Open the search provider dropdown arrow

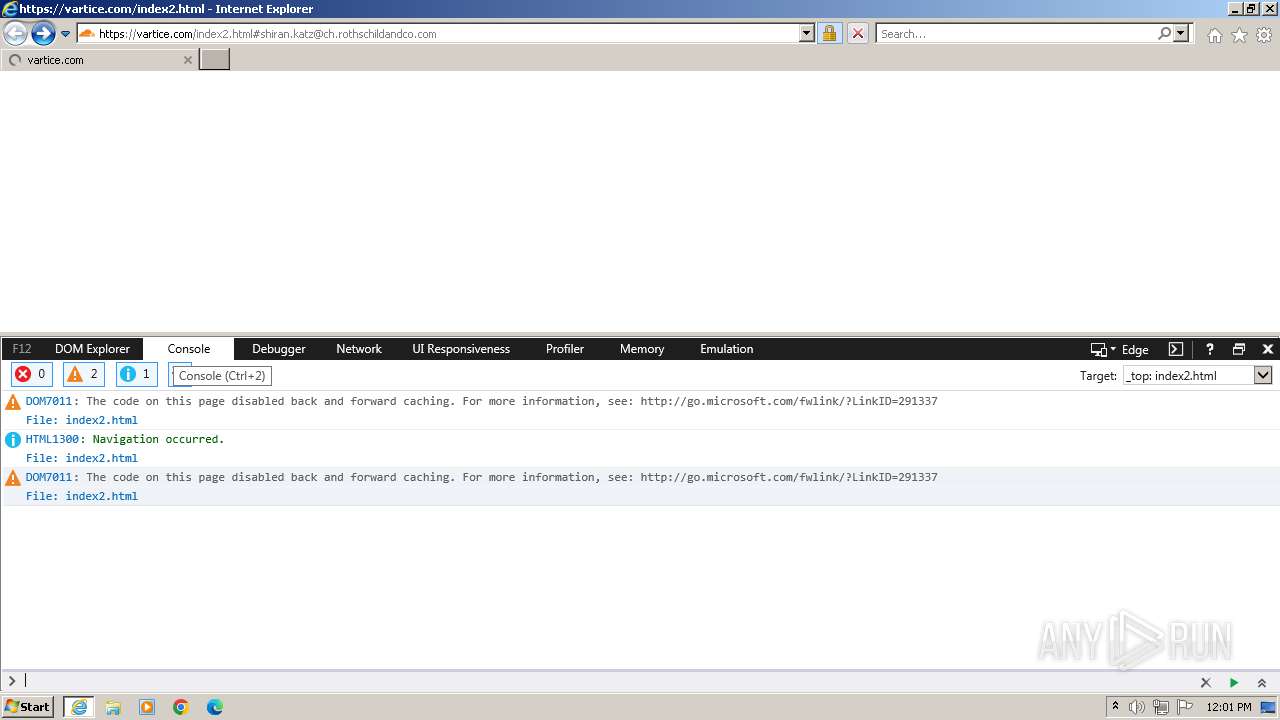point(1181,33)
